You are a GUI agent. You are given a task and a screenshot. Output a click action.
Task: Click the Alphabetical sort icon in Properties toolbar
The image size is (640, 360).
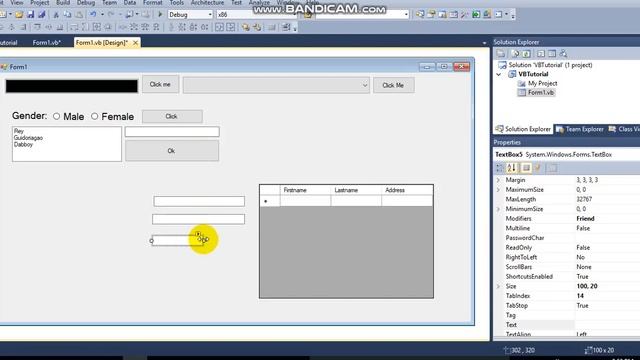pos(512,168)
